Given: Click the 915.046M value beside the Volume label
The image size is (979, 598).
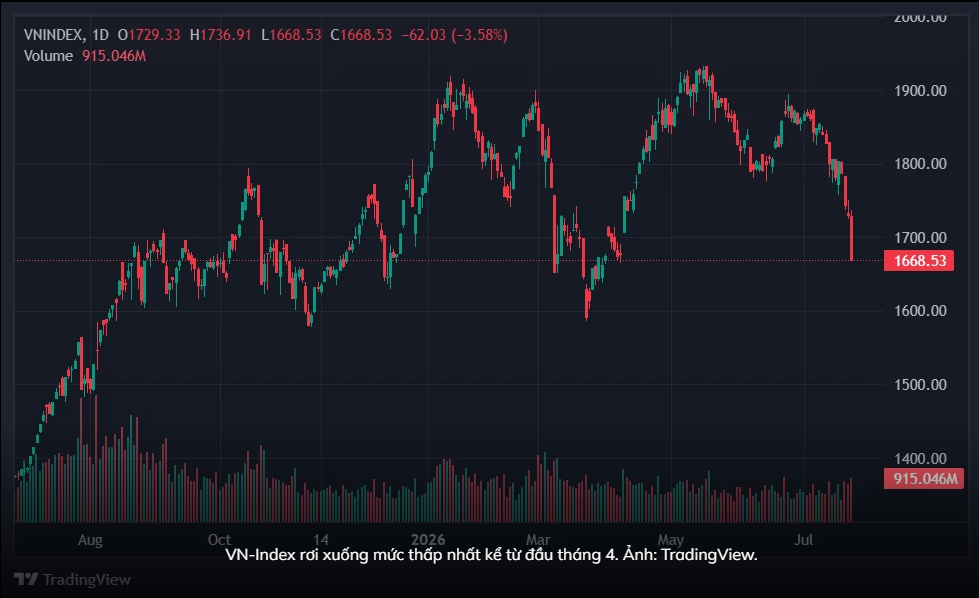Looking at the screenshot, I should pyautogui.click(x=114, y=56).
